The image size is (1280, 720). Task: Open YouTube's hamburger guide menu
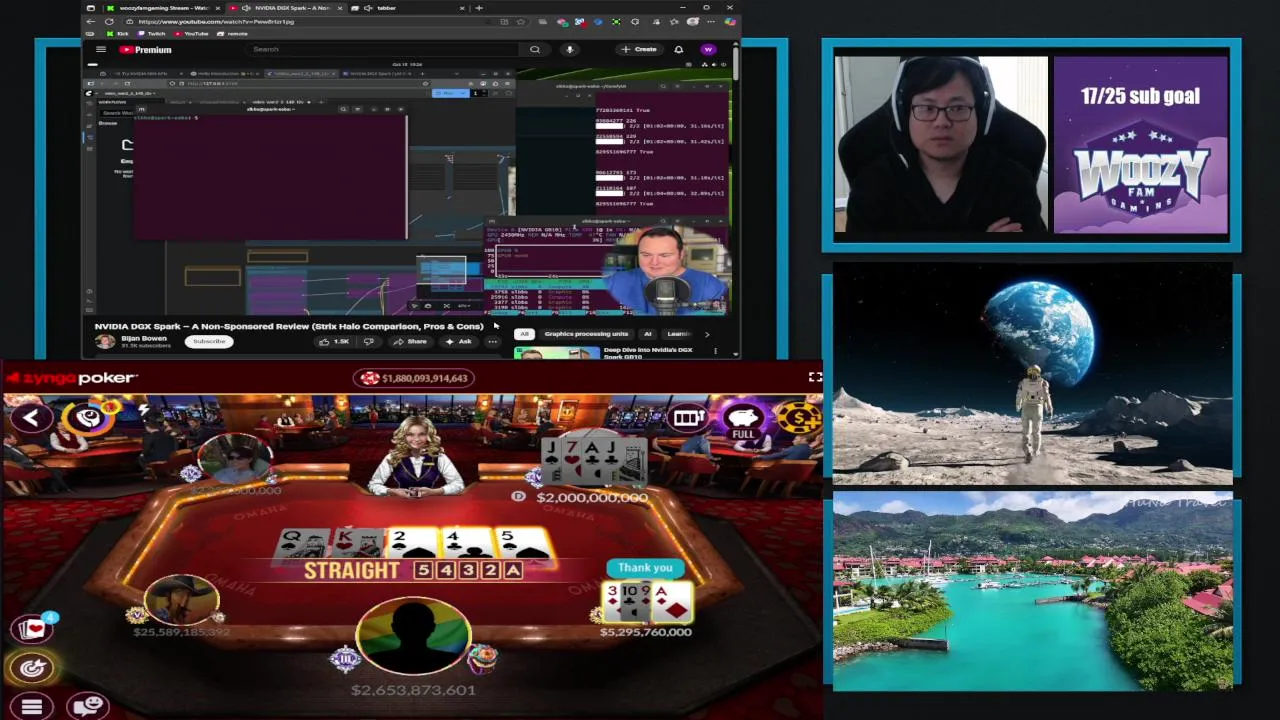click(x=101, y=49)
